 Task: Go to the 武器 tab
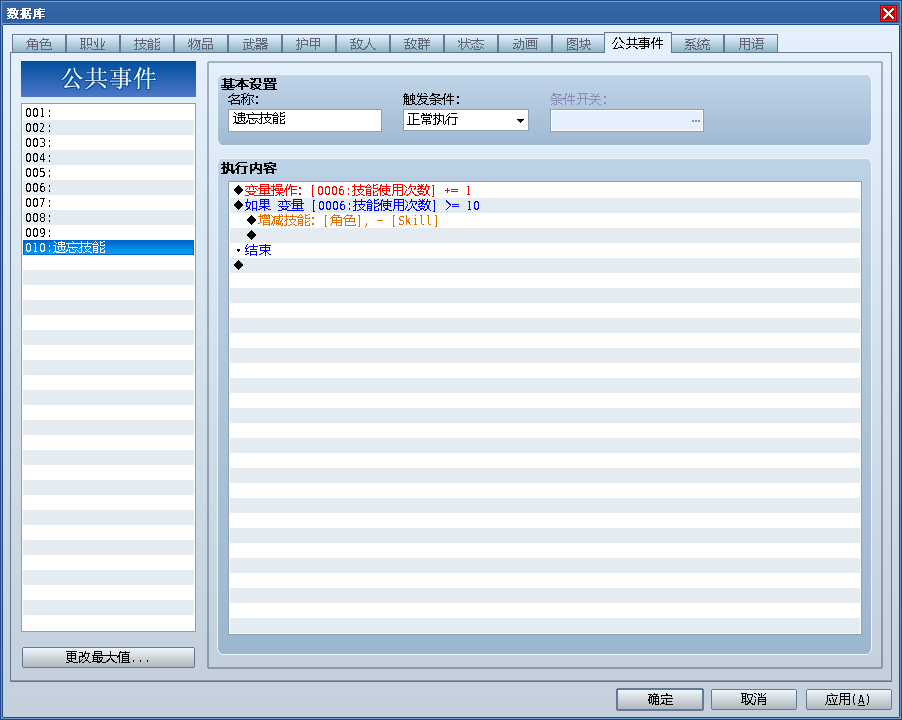255,44
